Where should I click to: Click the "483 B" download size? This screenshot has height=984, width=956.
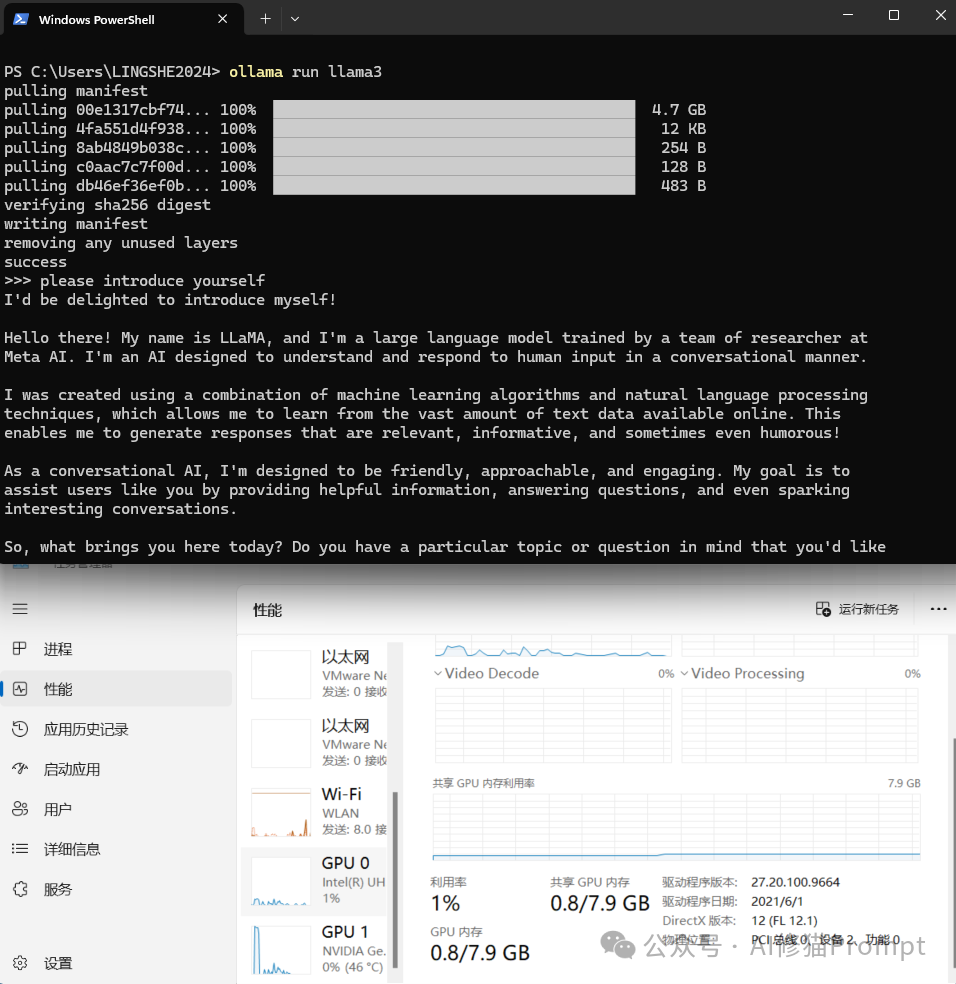click(x=683, y=186)
